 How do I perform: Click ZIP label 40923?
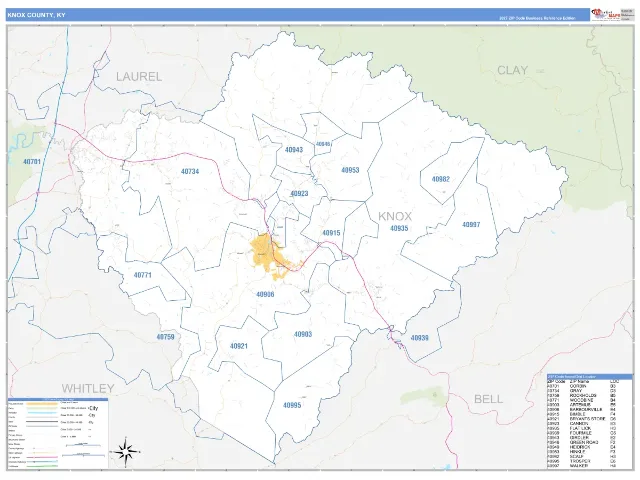tap(299, 193)
